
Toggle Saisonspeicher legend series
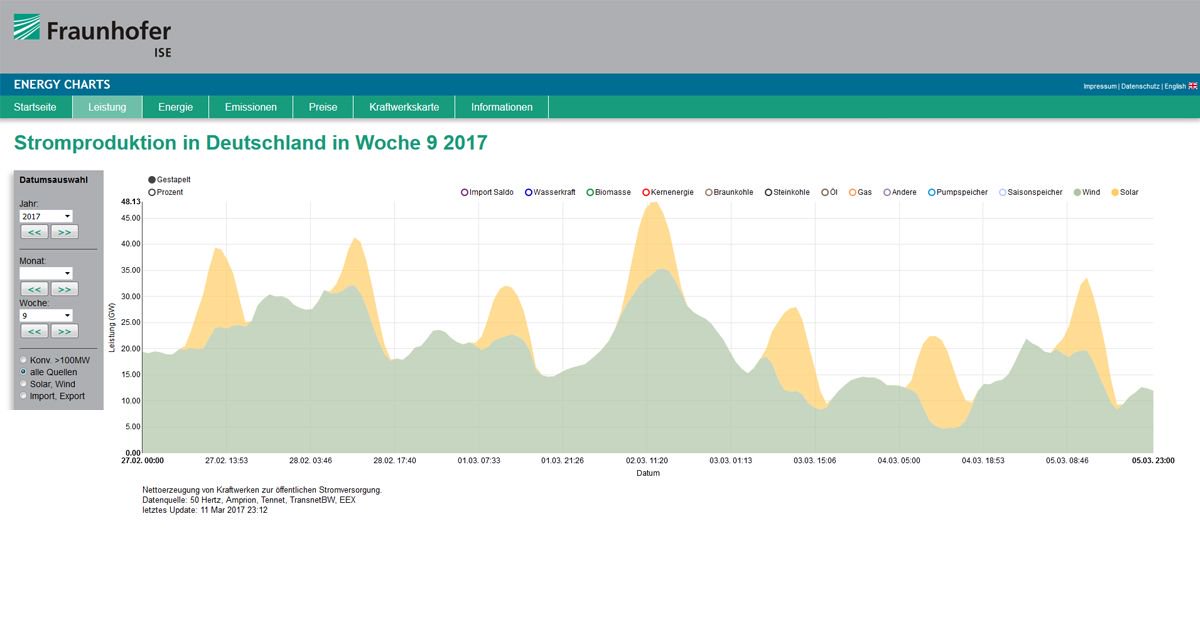pos(1031,192)
